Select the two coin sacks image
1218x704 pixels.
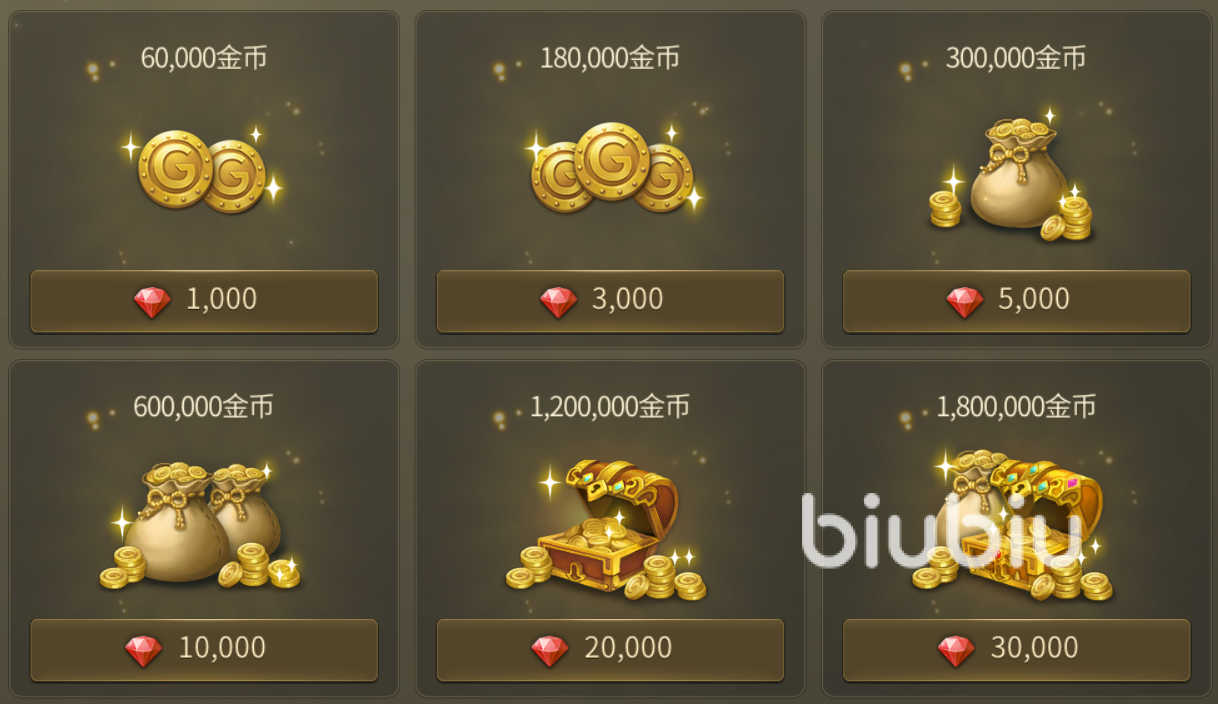point(200,525)
